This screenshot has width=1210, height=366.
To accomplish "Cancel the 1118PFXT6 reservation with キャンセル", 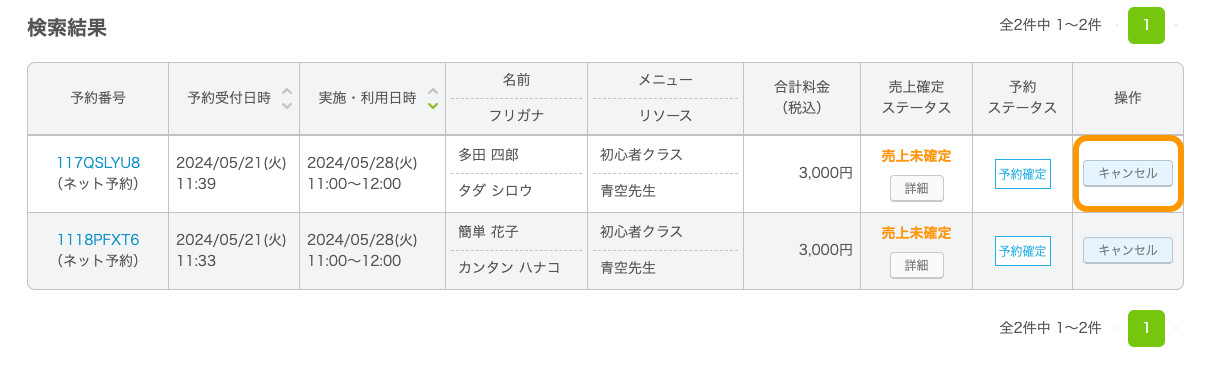I will tap(1128, 250).
